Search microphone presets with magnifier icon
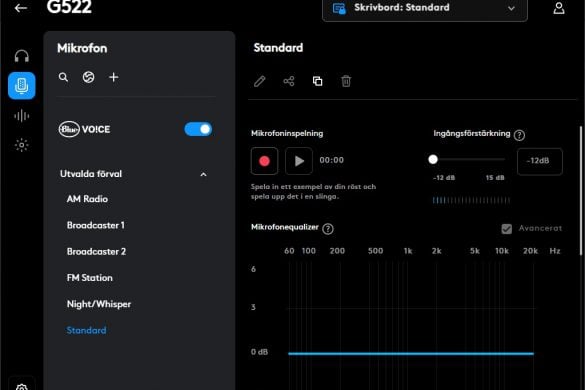 click(x=63, y=77)
